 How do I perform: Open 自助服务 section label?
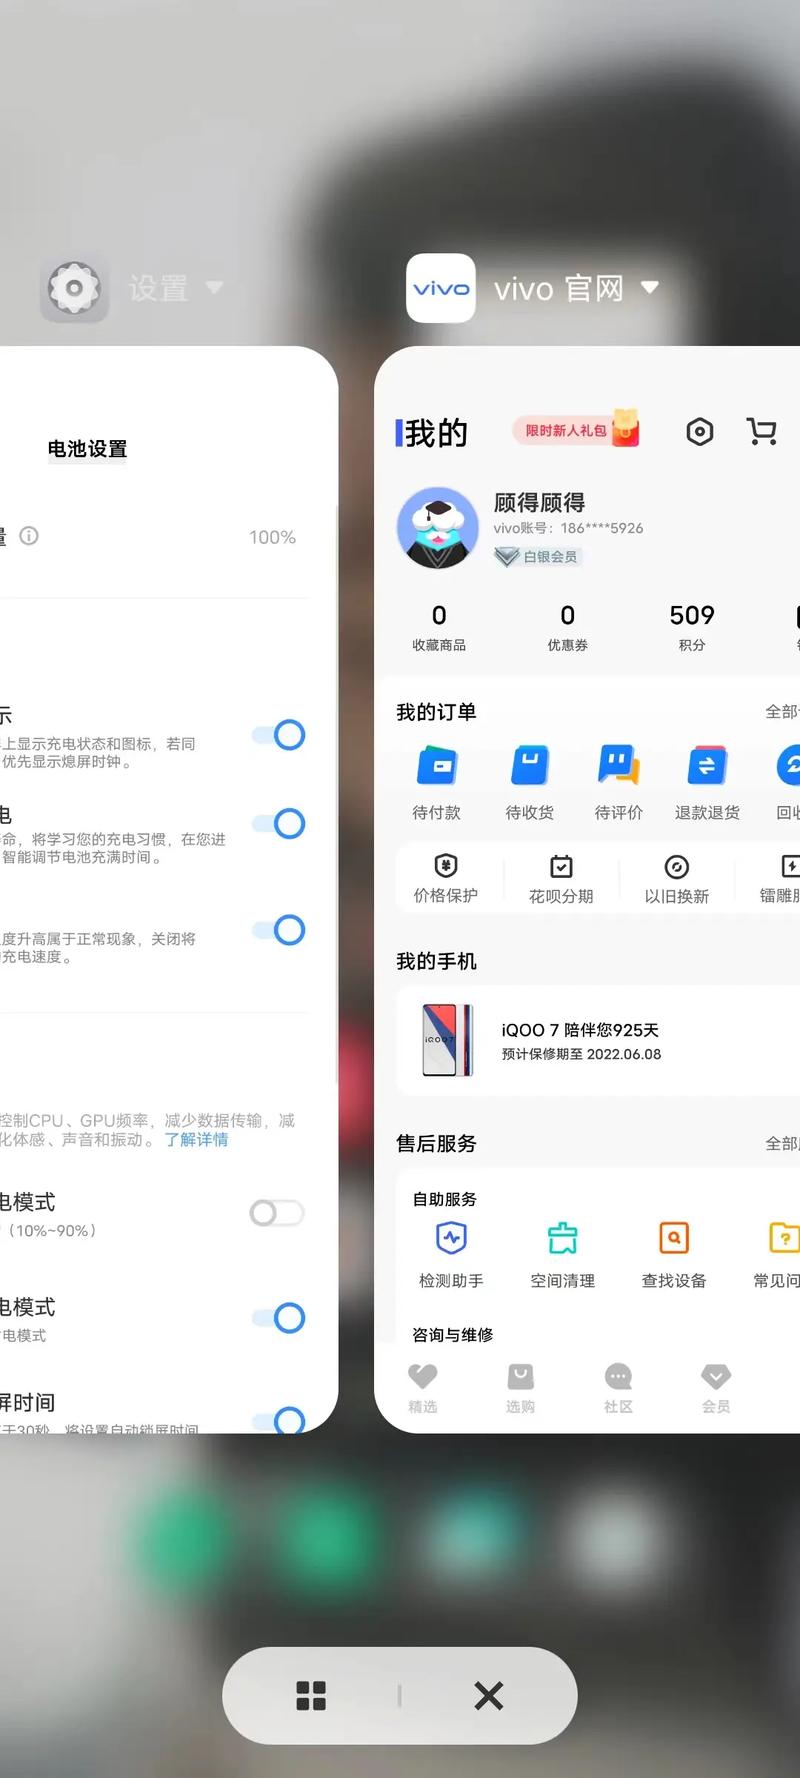[x=444, y=1199]
